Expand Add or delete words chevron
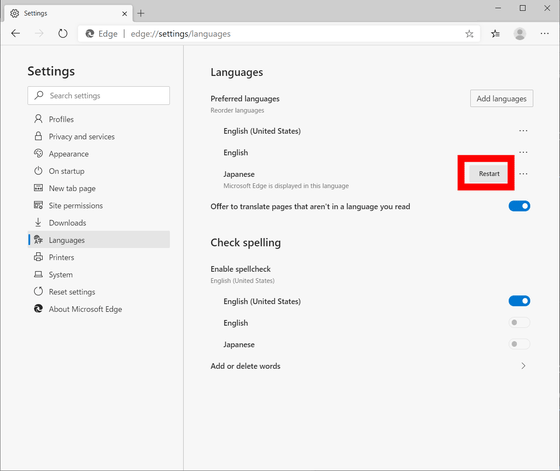Image resolution: width=560 pixels, height=471 pixels. pyautogui.click(x=523, y=366)
